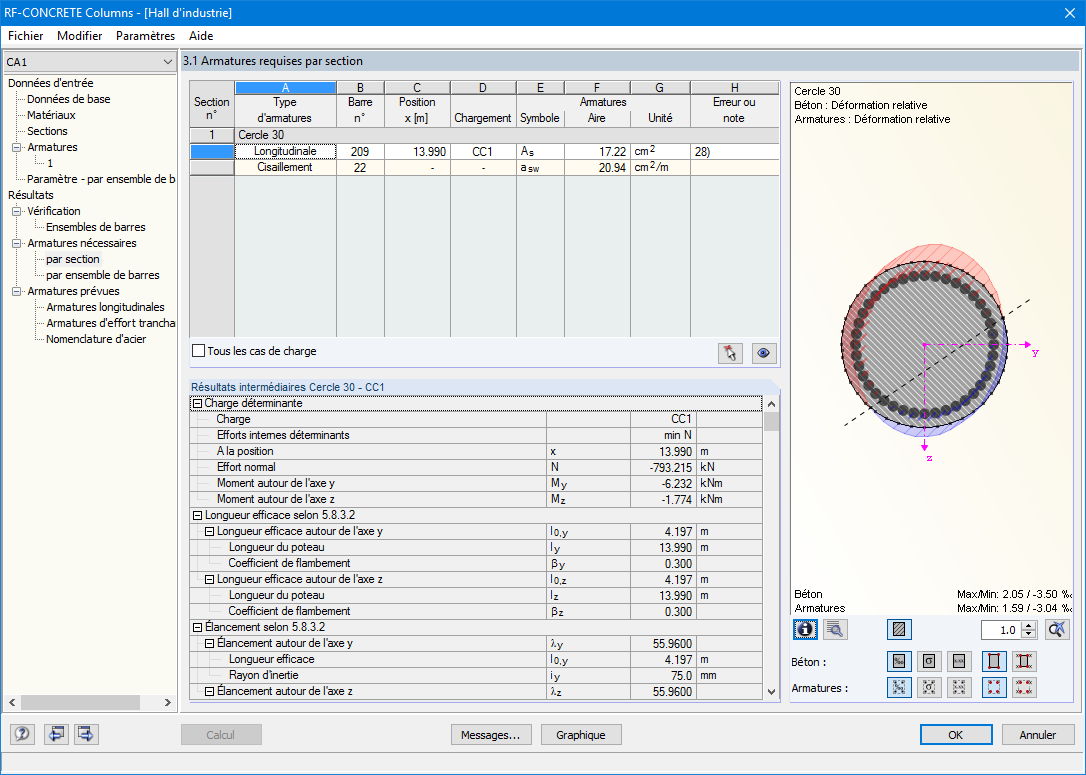Open the Modifier menu

(80, 35)
